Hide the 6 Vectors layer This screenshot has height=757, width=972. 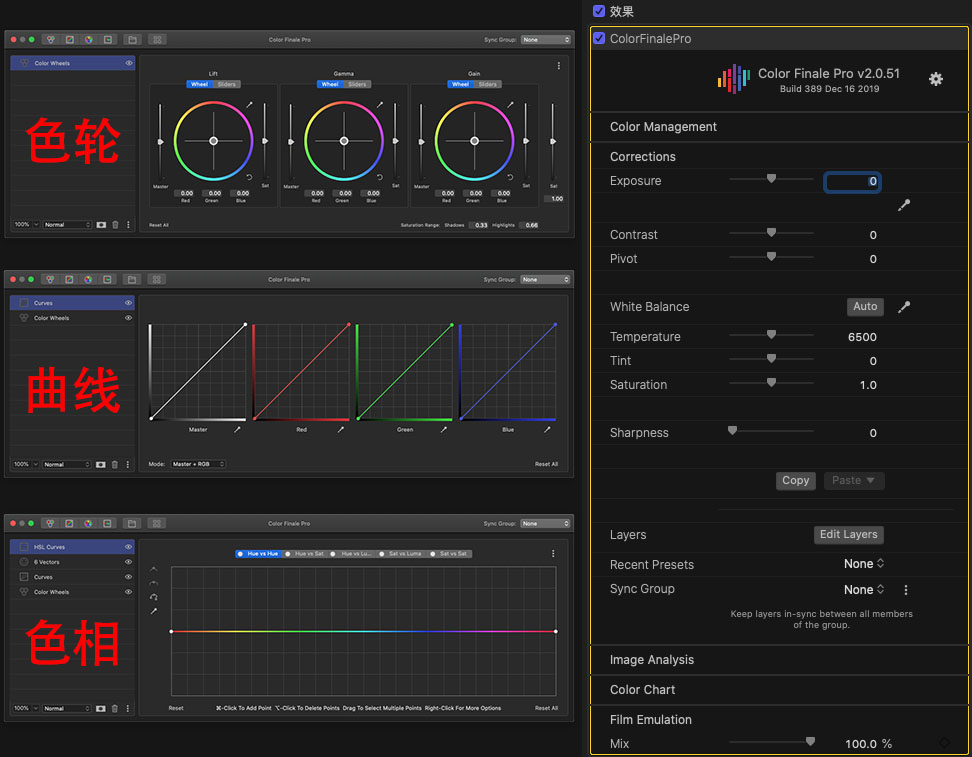click(x=128, y=562)
